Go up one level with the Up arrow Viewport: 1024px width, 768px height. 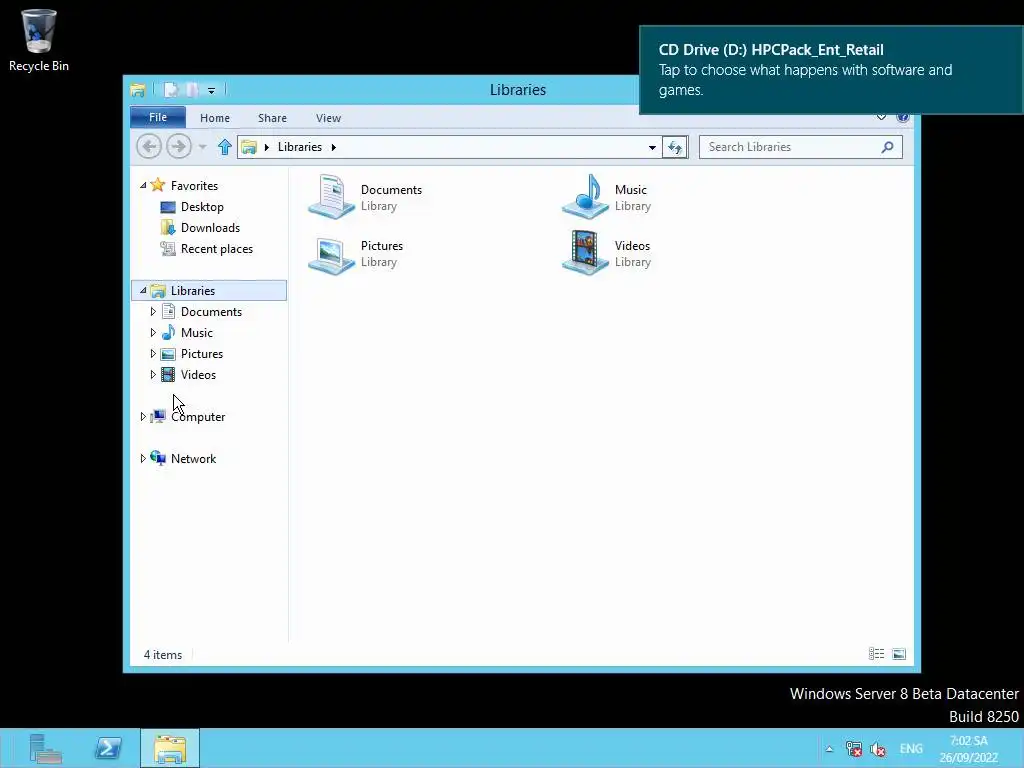[x=225, y=147]
